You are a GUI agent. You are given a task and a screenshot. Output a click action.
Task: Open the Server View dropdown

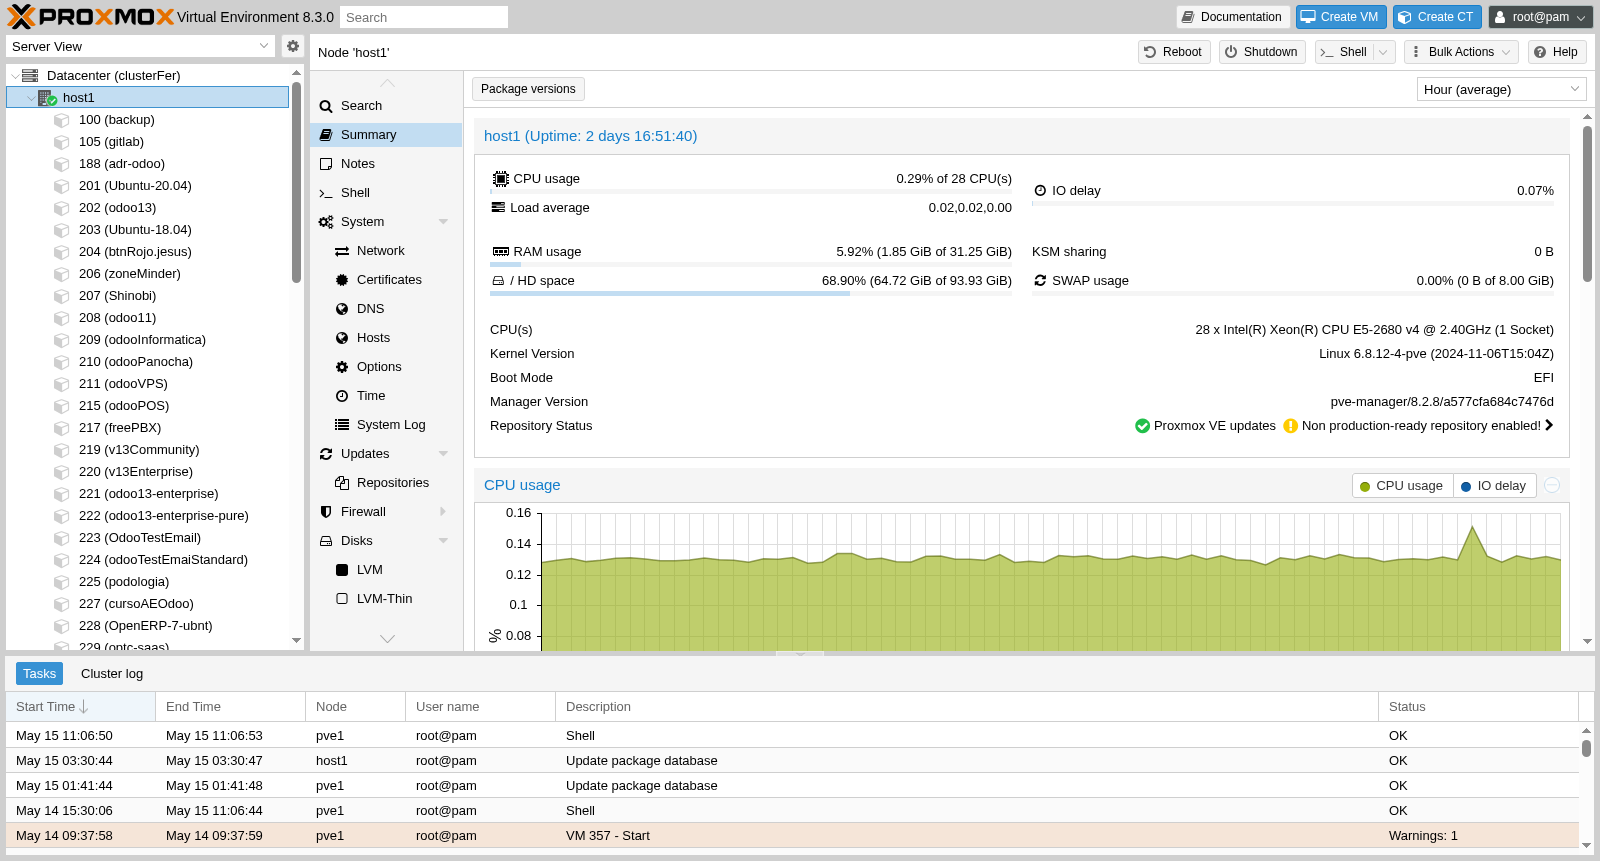click(x=264, y=46)
